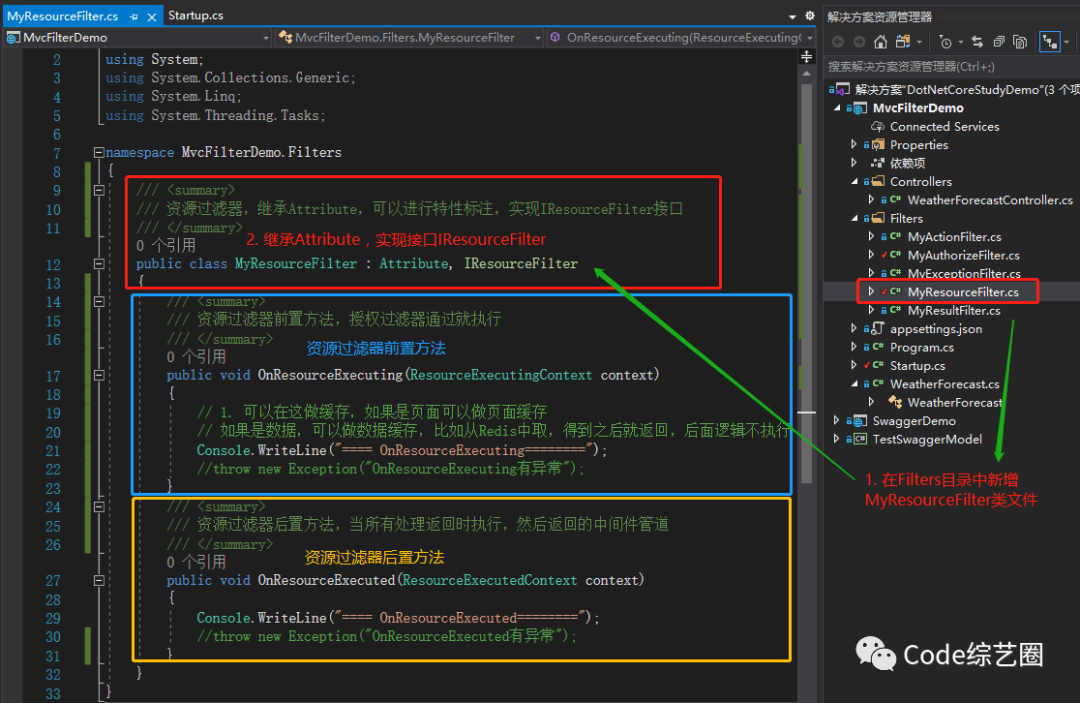Viewport: 1080px width, 703px height.
Task: Select the MvcFilterDemo project row
Action: [918, 108]
